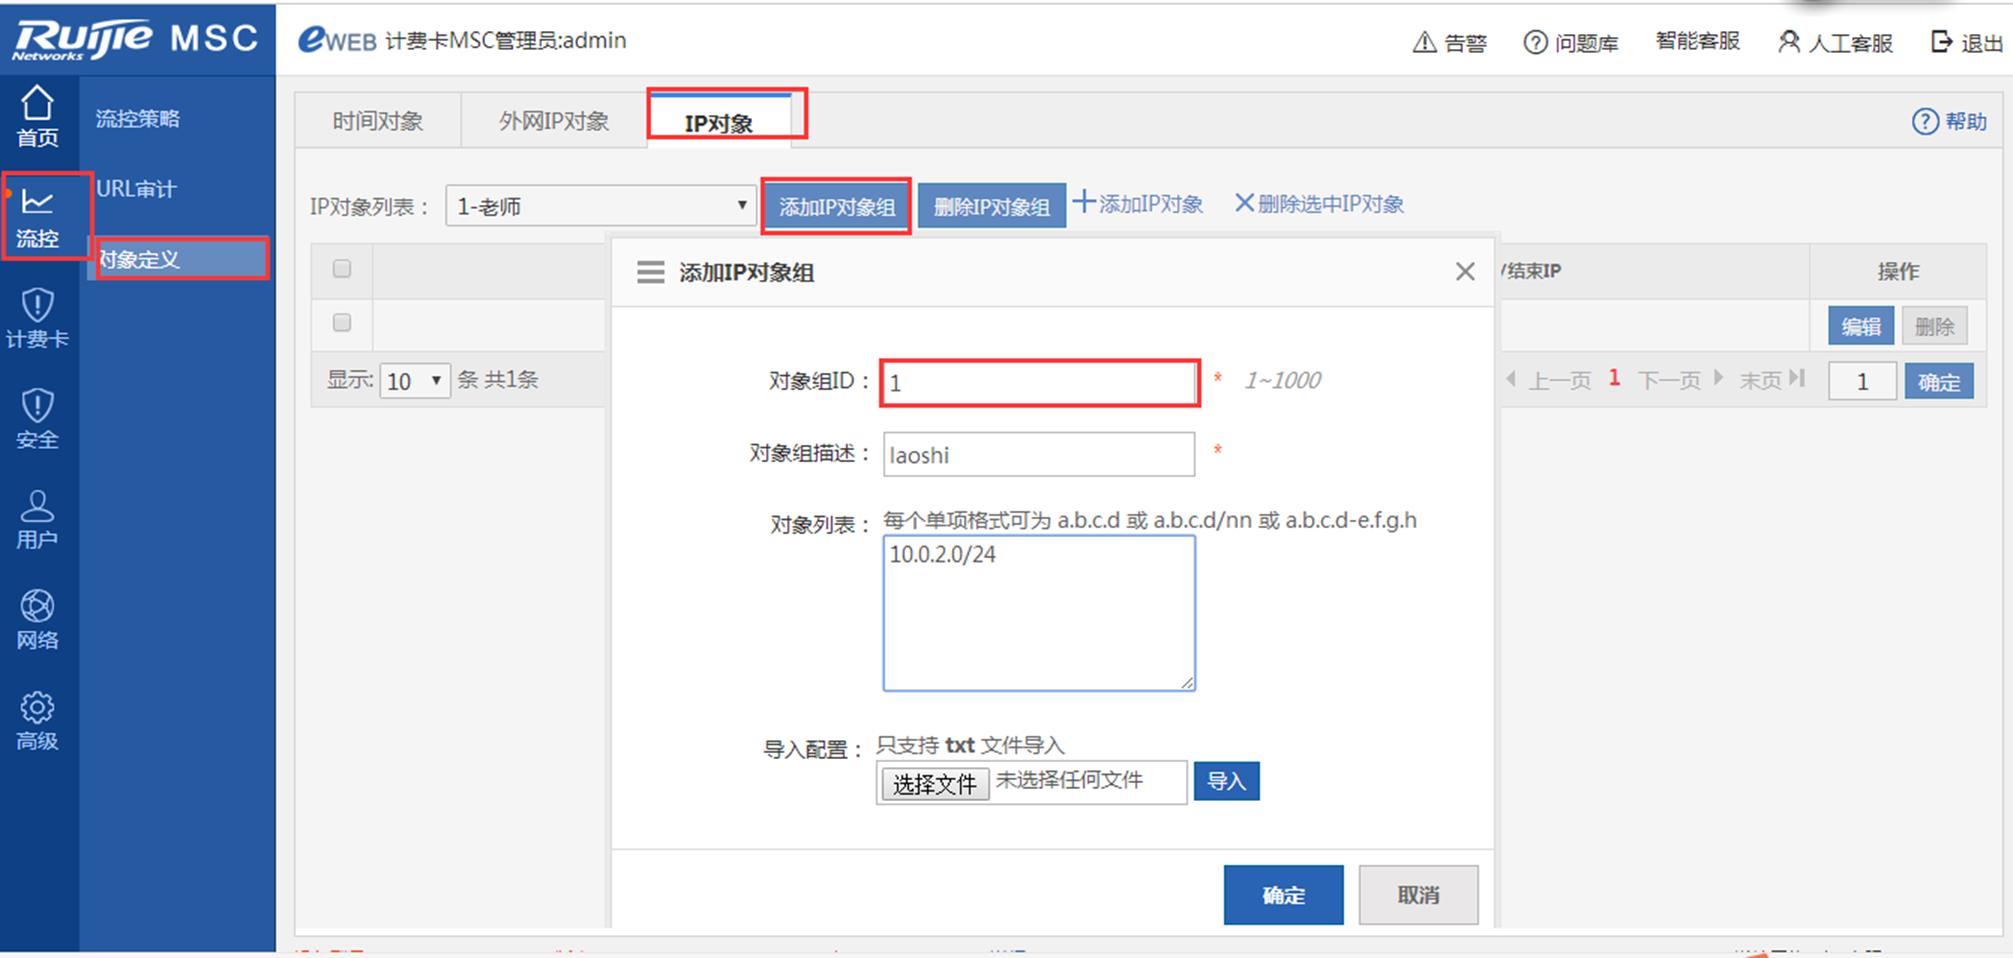Tick the table header select-all checkbox
Viewport: 2013px width, 958px height.
coord(342,269)
